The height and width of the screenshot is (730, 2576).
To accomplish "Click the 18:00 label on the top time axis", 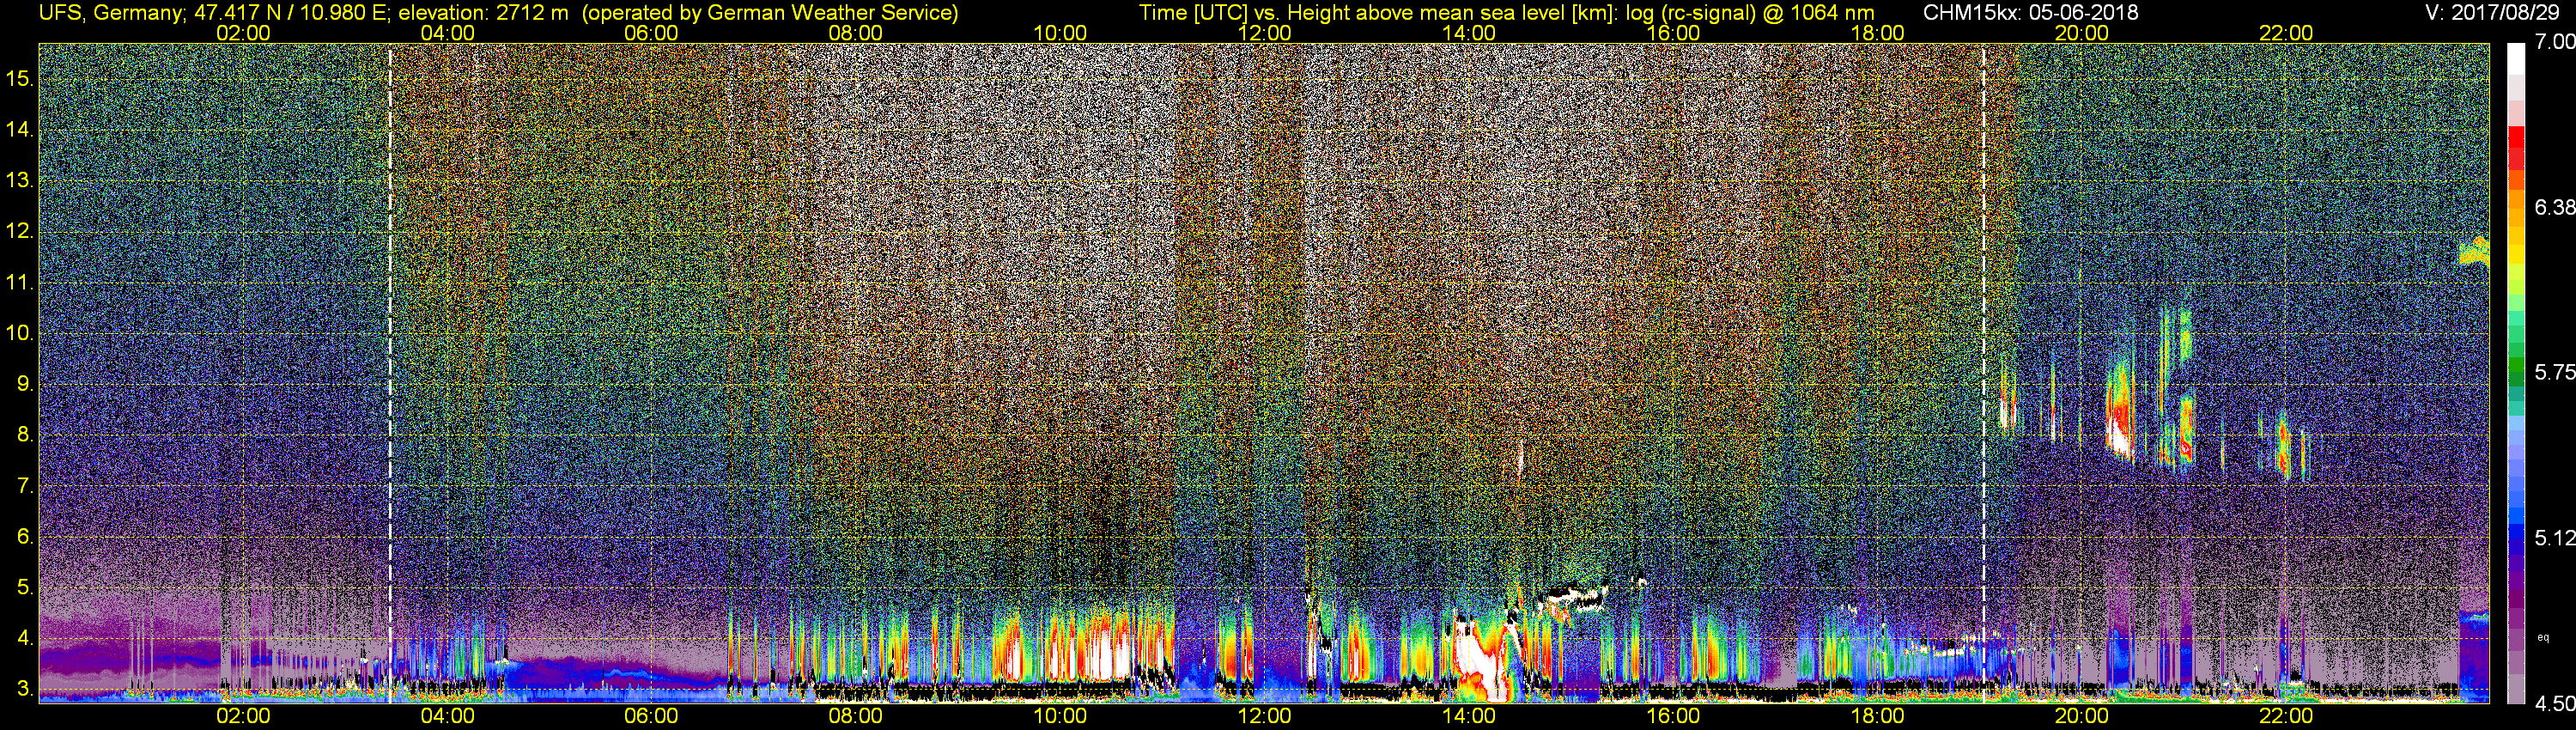I will pos(1877,33).
